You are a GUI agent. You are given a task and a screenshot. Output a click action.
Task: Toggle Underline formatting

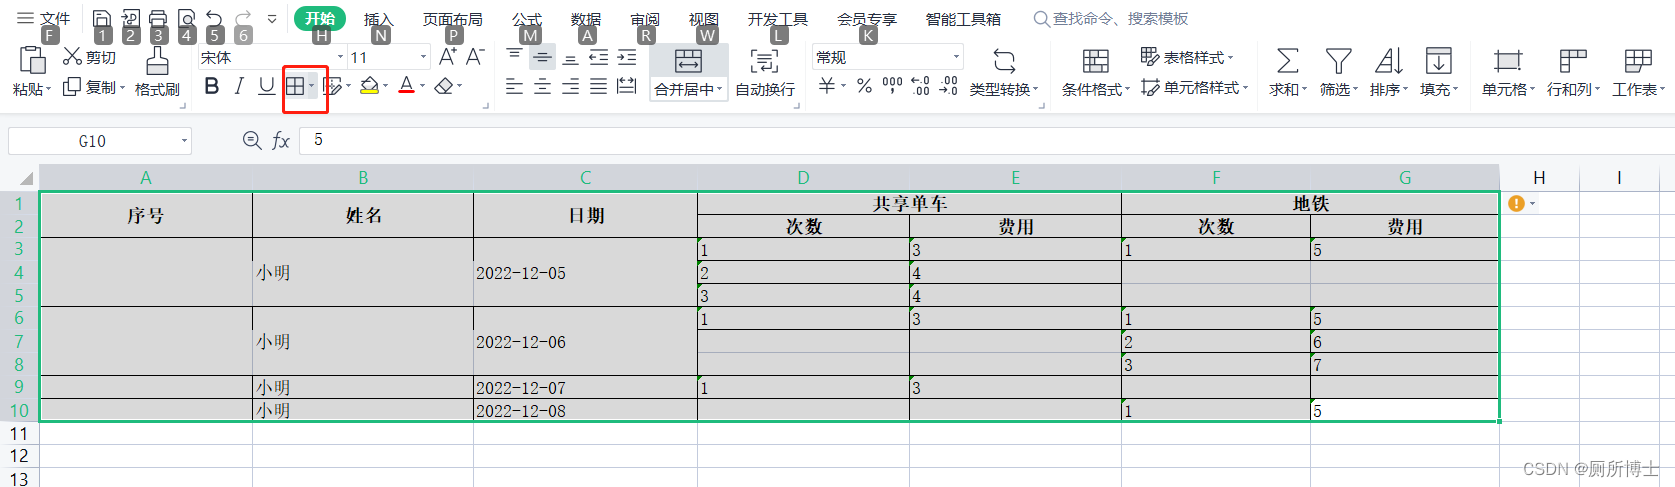pos(266,87)
